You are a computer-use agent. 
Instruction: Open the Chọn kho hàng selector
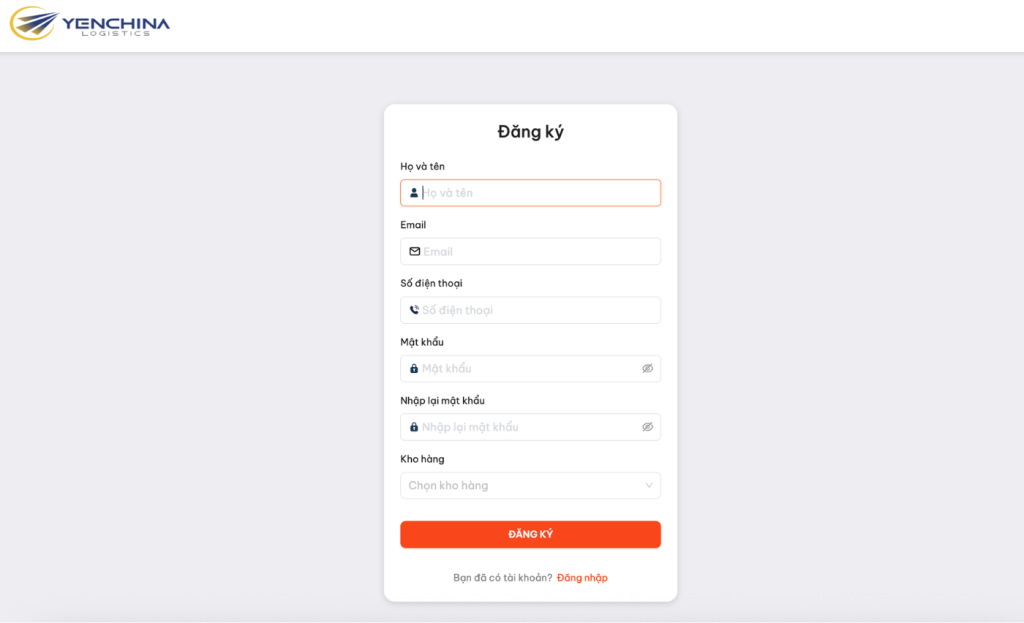(x=520, y=486)
